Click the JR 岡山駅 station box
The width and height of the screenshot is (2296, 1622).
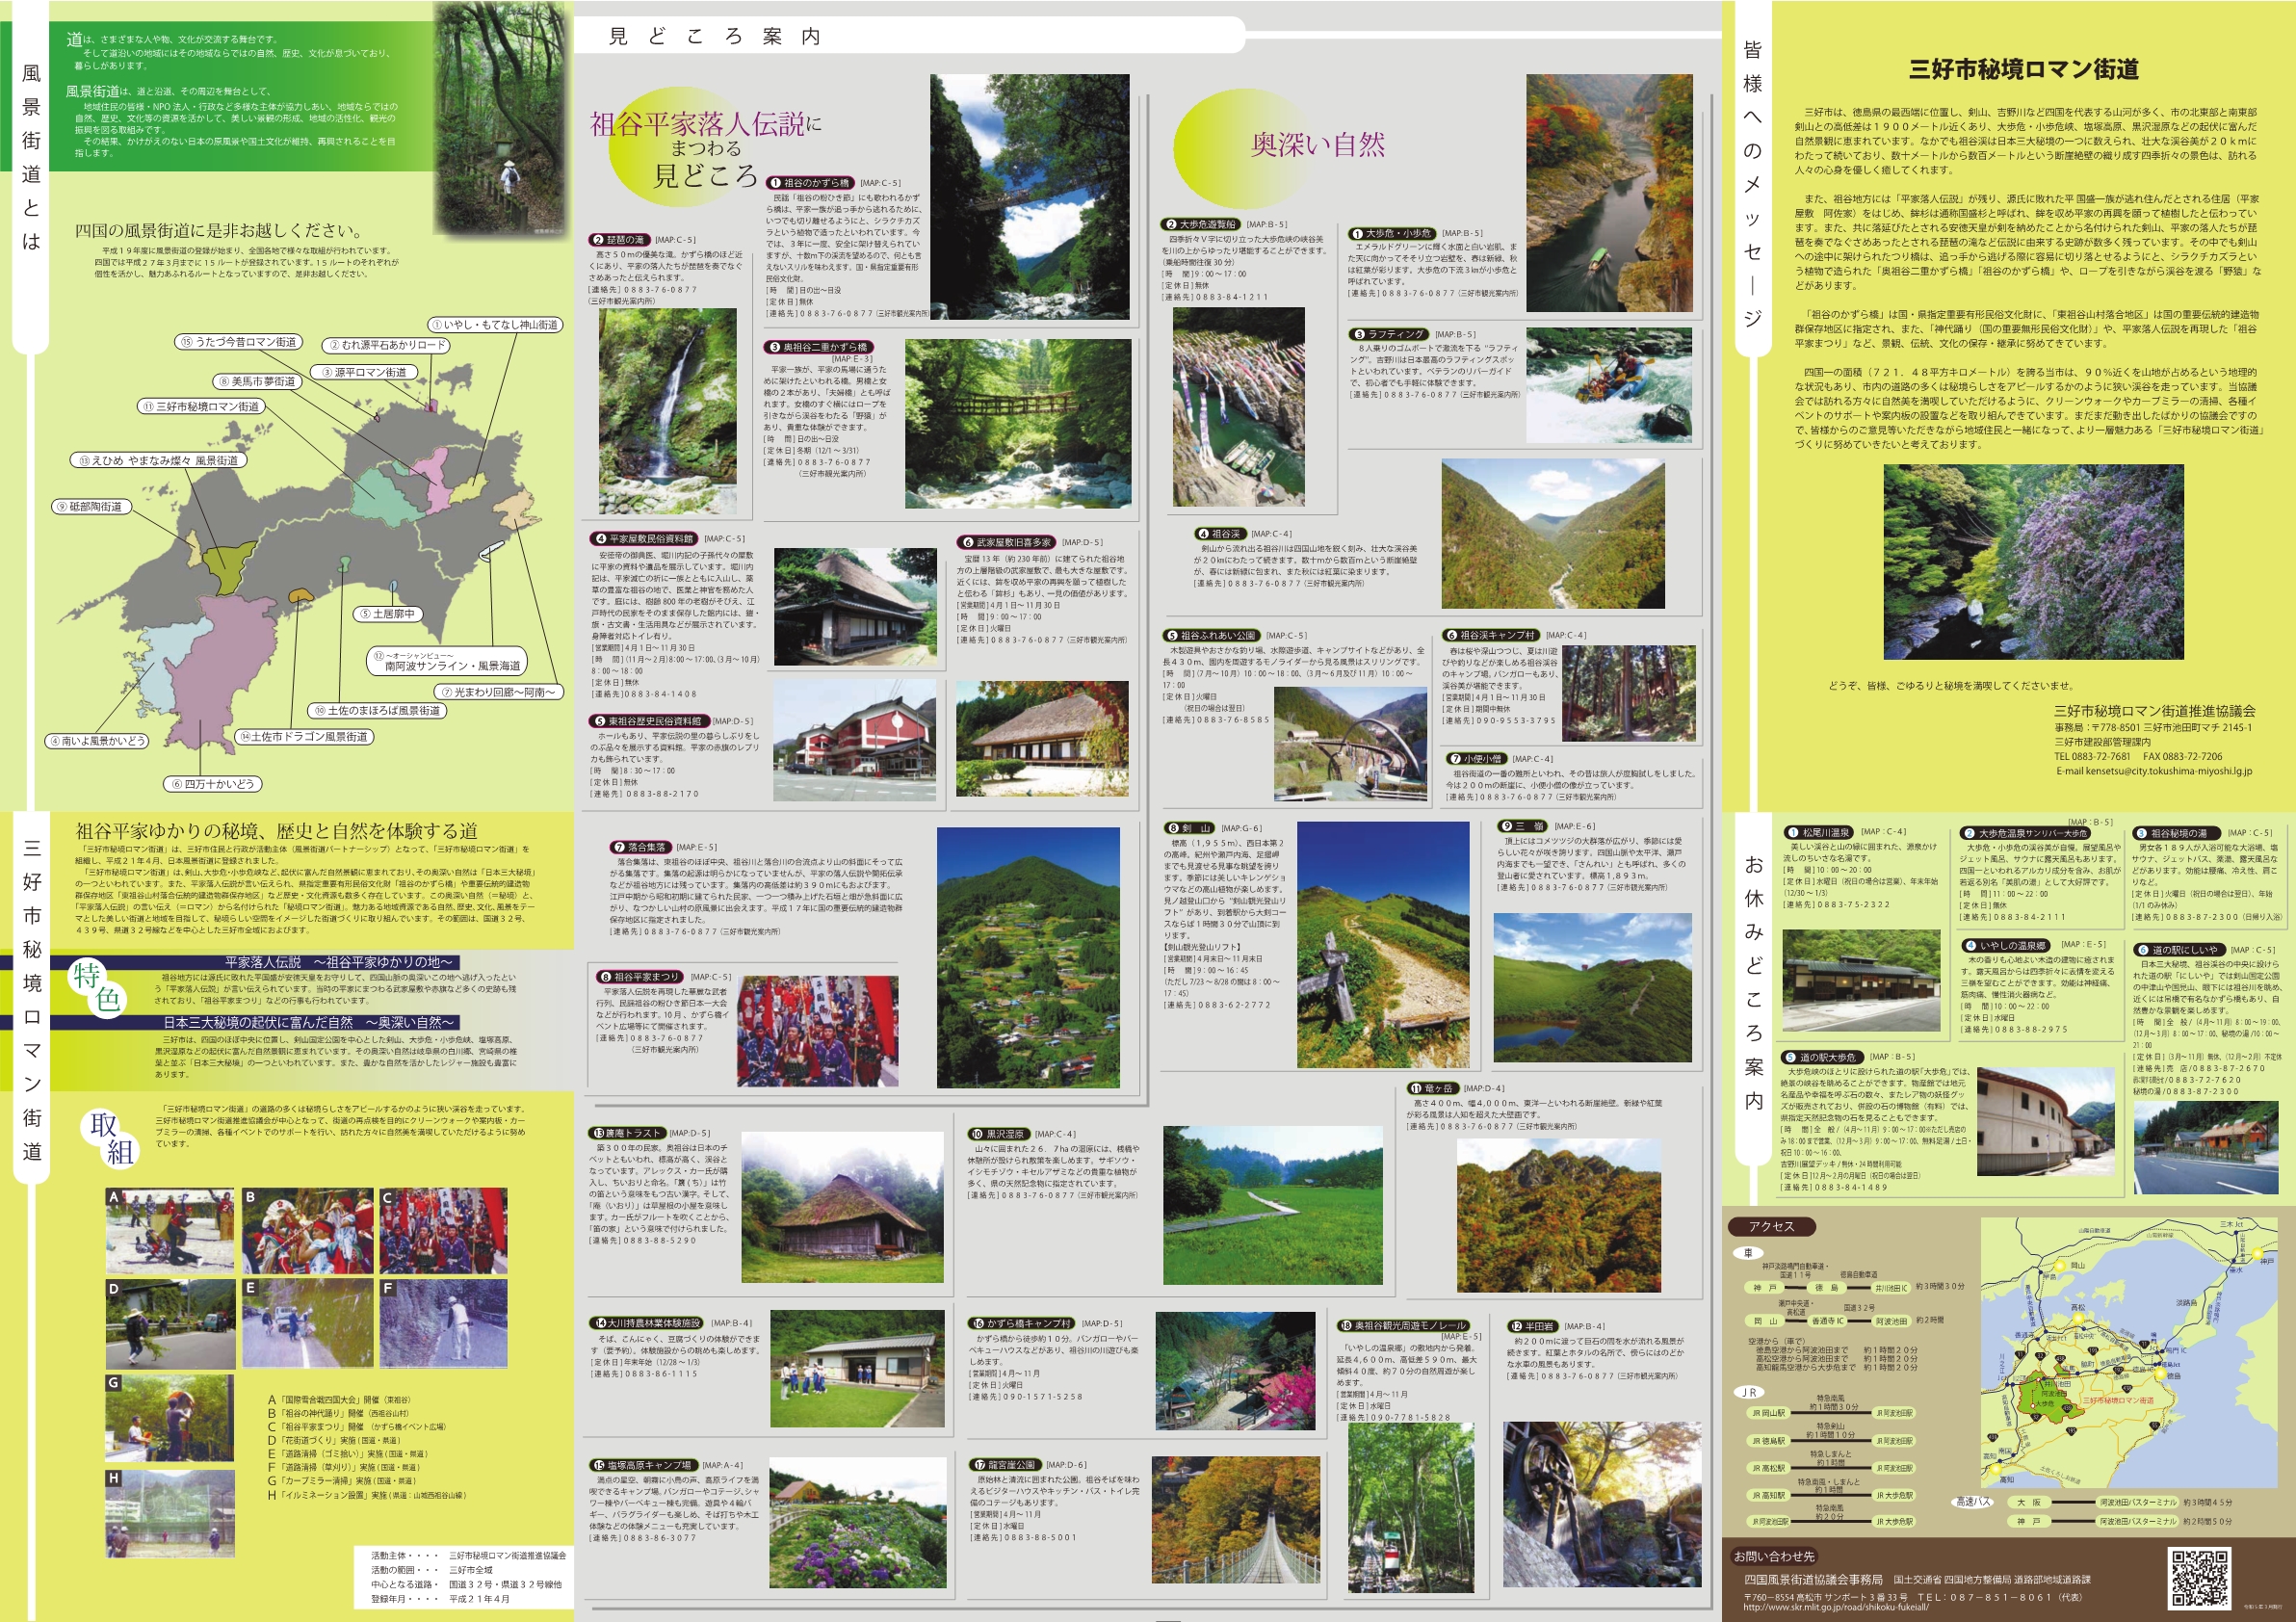(x=1769, y=1414)
